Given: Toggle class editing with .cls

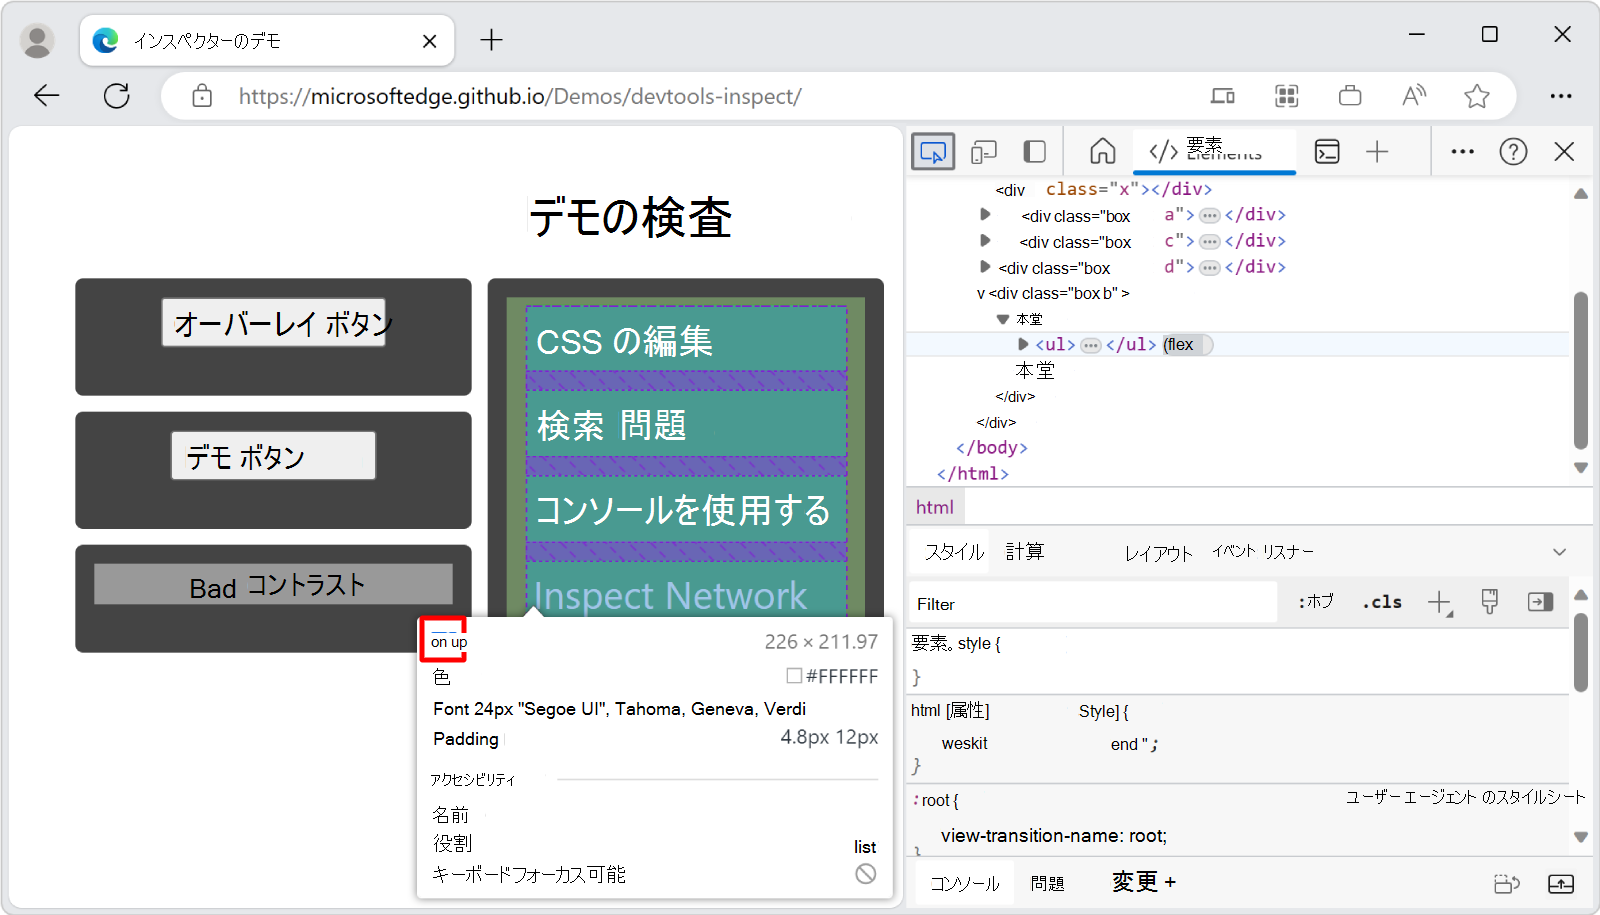Looking at the screenshot, I should point(1381,602).
